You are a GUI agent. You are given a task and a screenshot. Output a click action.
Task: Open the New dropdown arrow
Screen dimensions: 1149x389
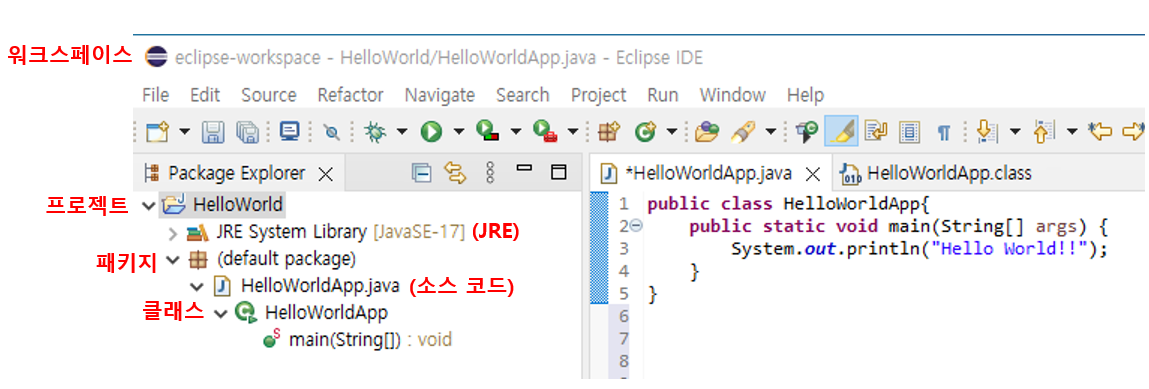pos(185,132)
